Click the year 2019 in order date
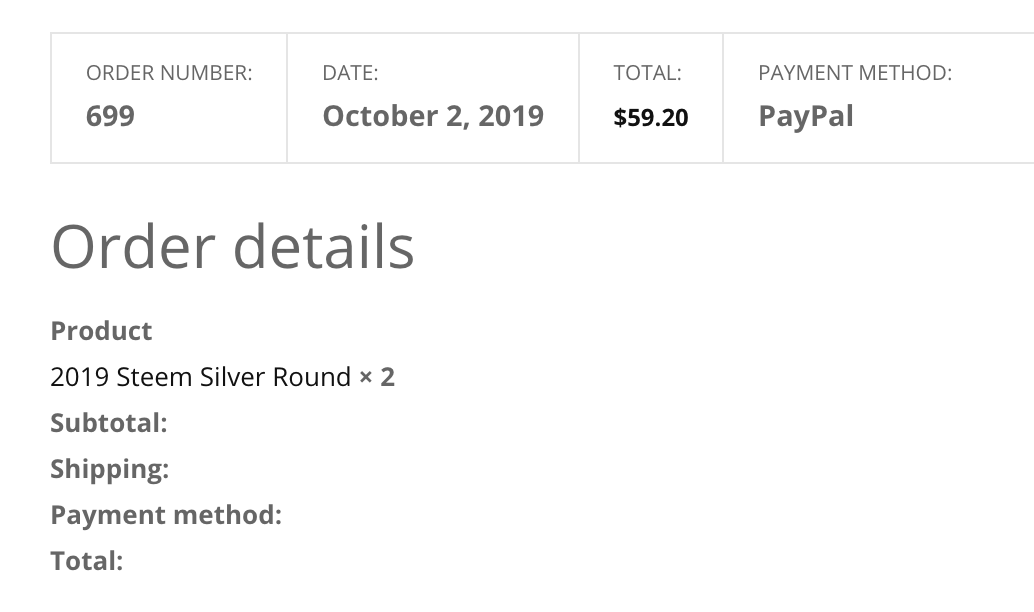The width and height of the screenshot is (1034, 612). (510, 116)
